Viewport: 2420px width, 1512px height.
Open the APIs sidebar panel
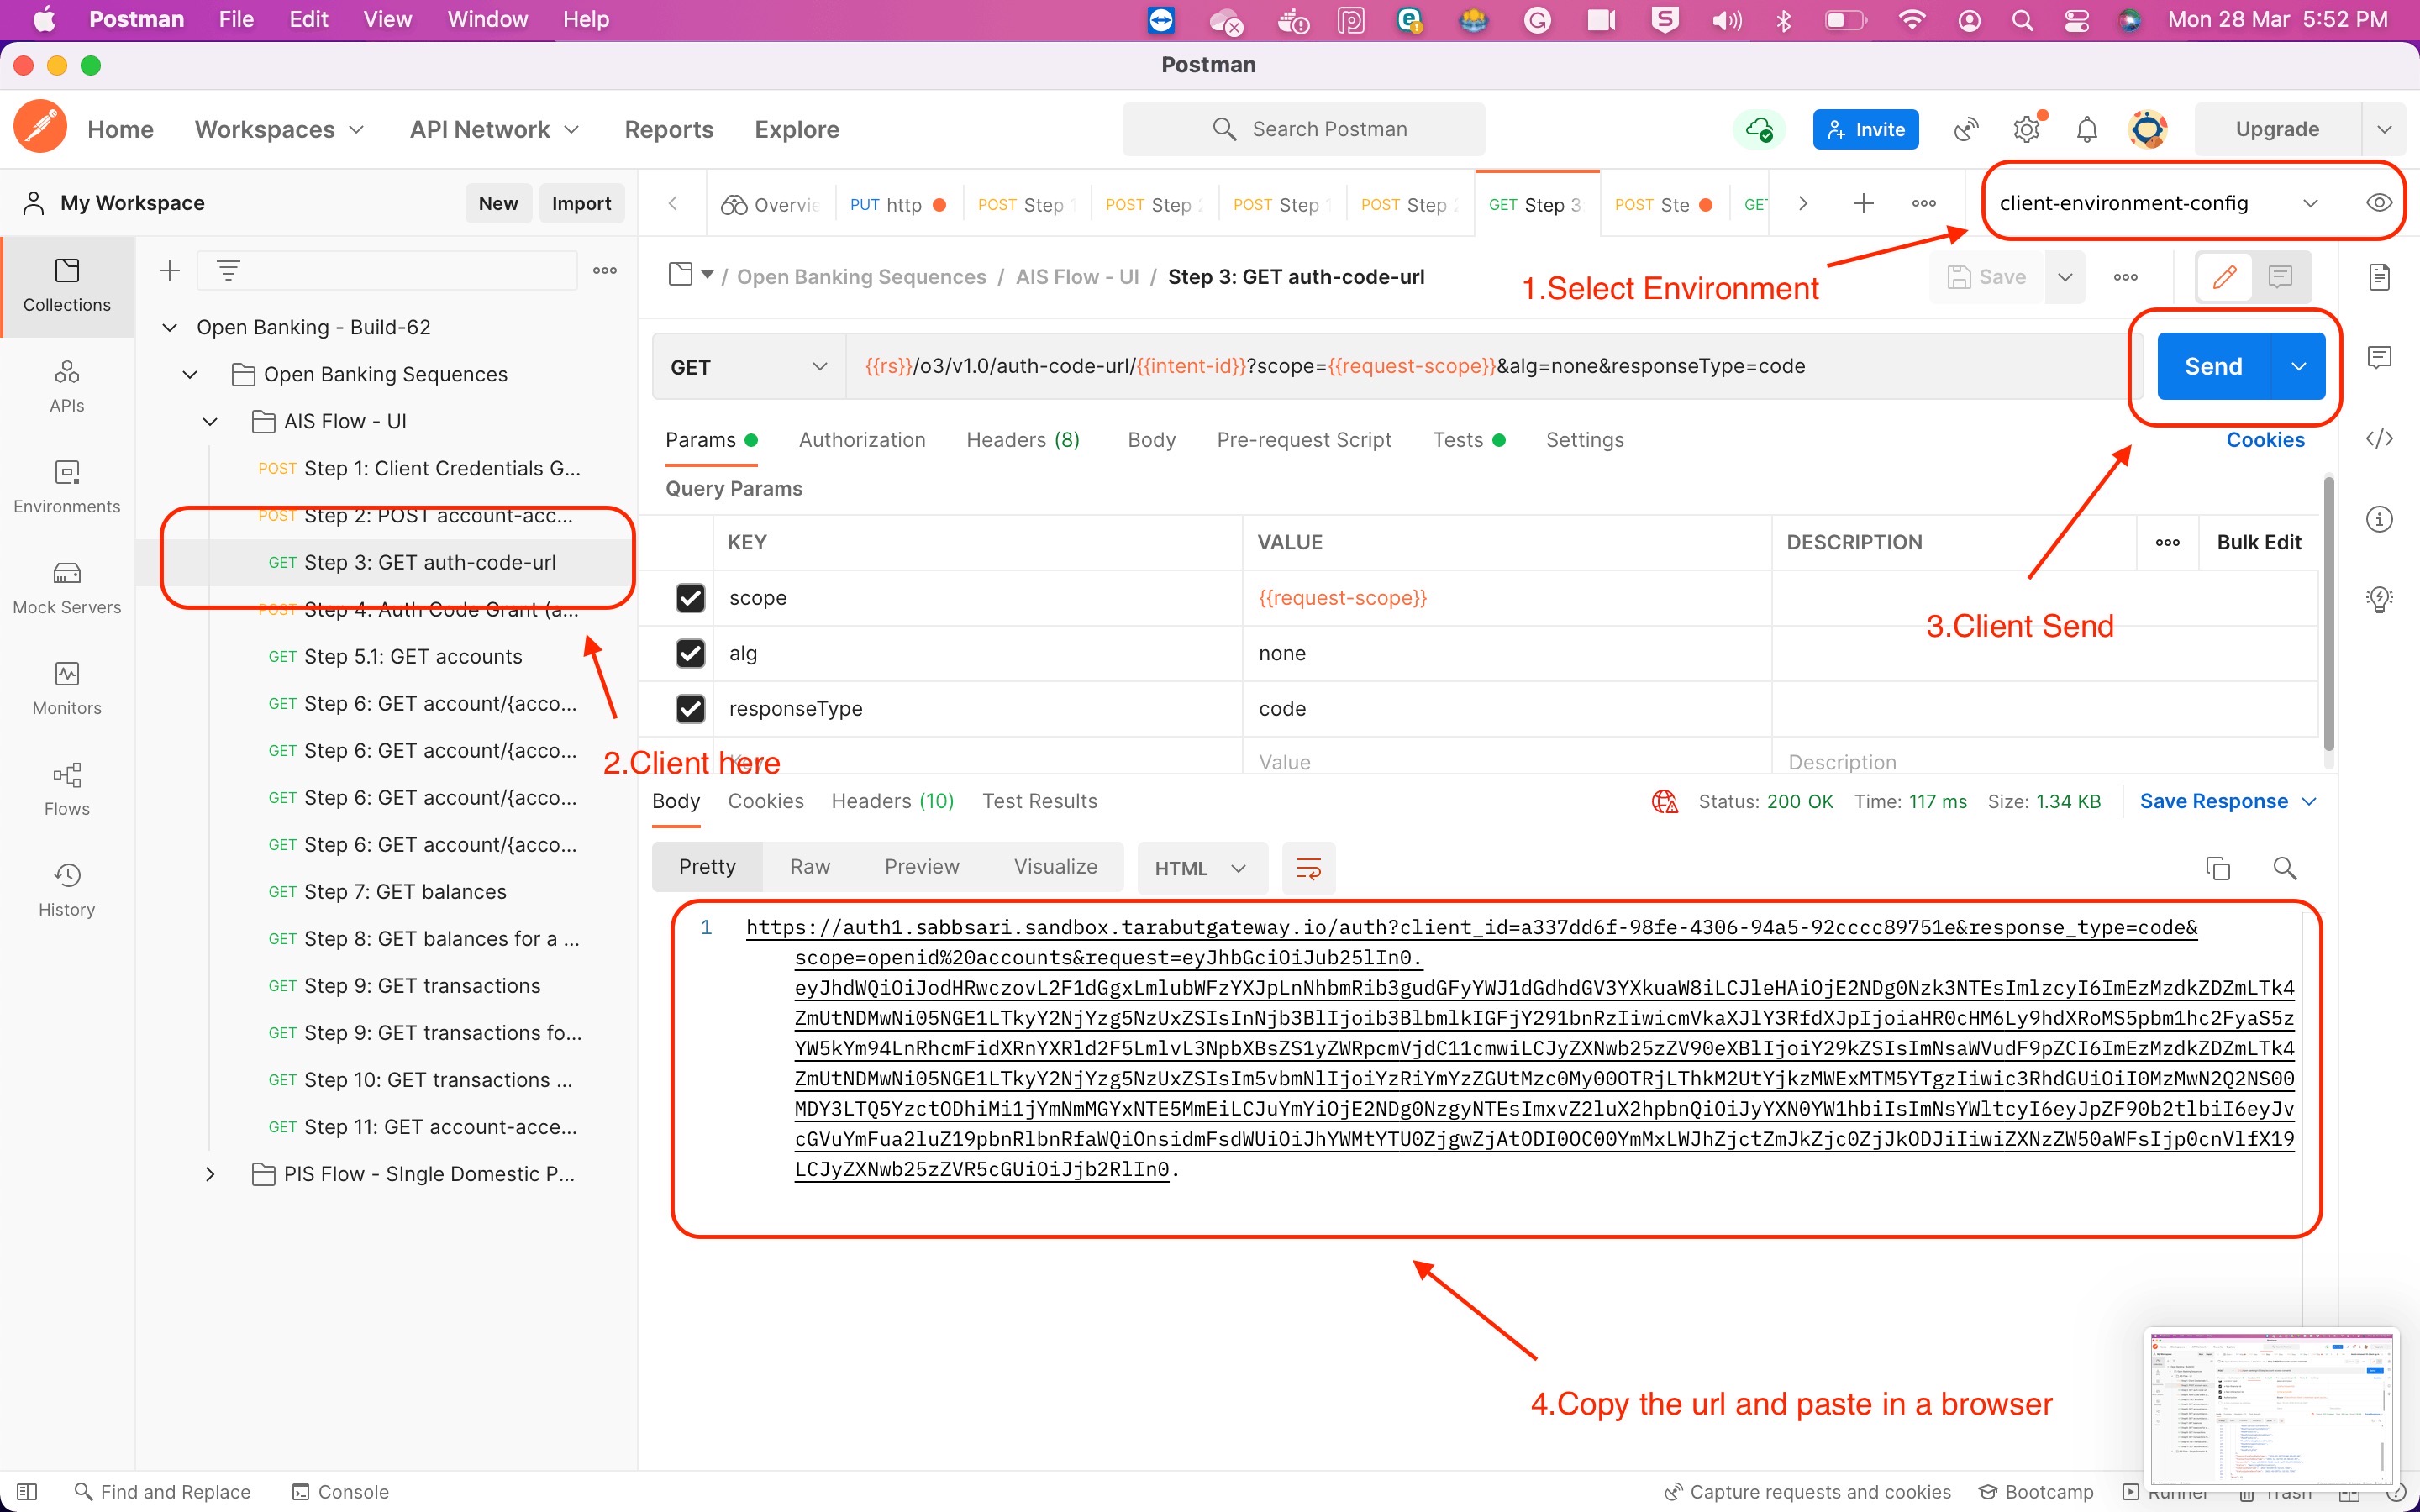[x=67, y=386]
